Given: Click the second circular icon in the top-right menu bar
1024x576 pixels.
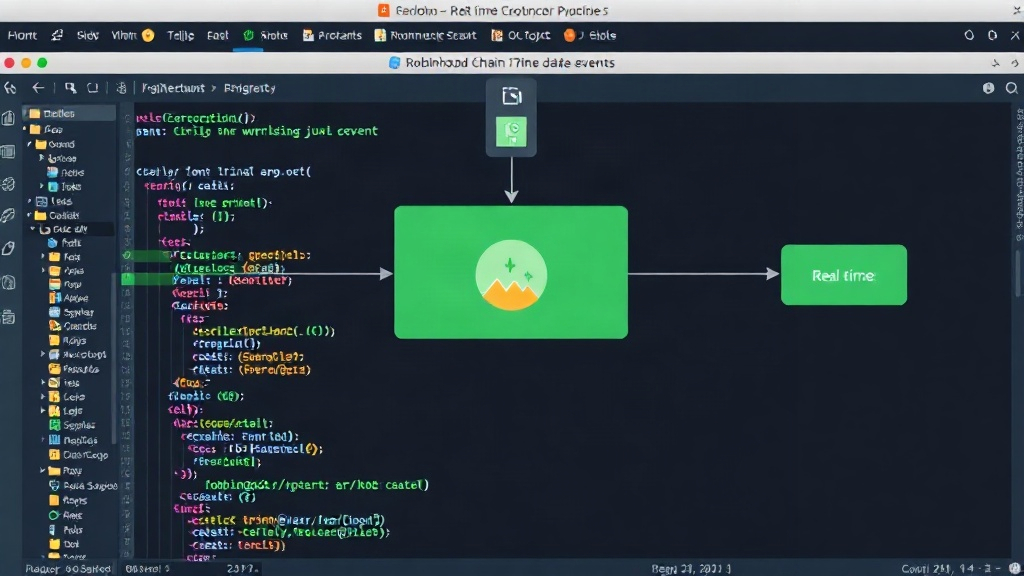Looking at the screenshot, I should pos(992,35).
